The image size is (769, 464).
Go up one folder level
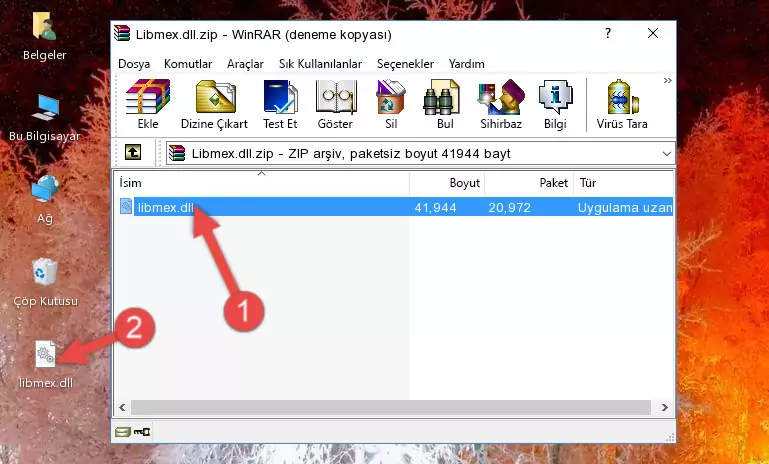coord(133,153)
